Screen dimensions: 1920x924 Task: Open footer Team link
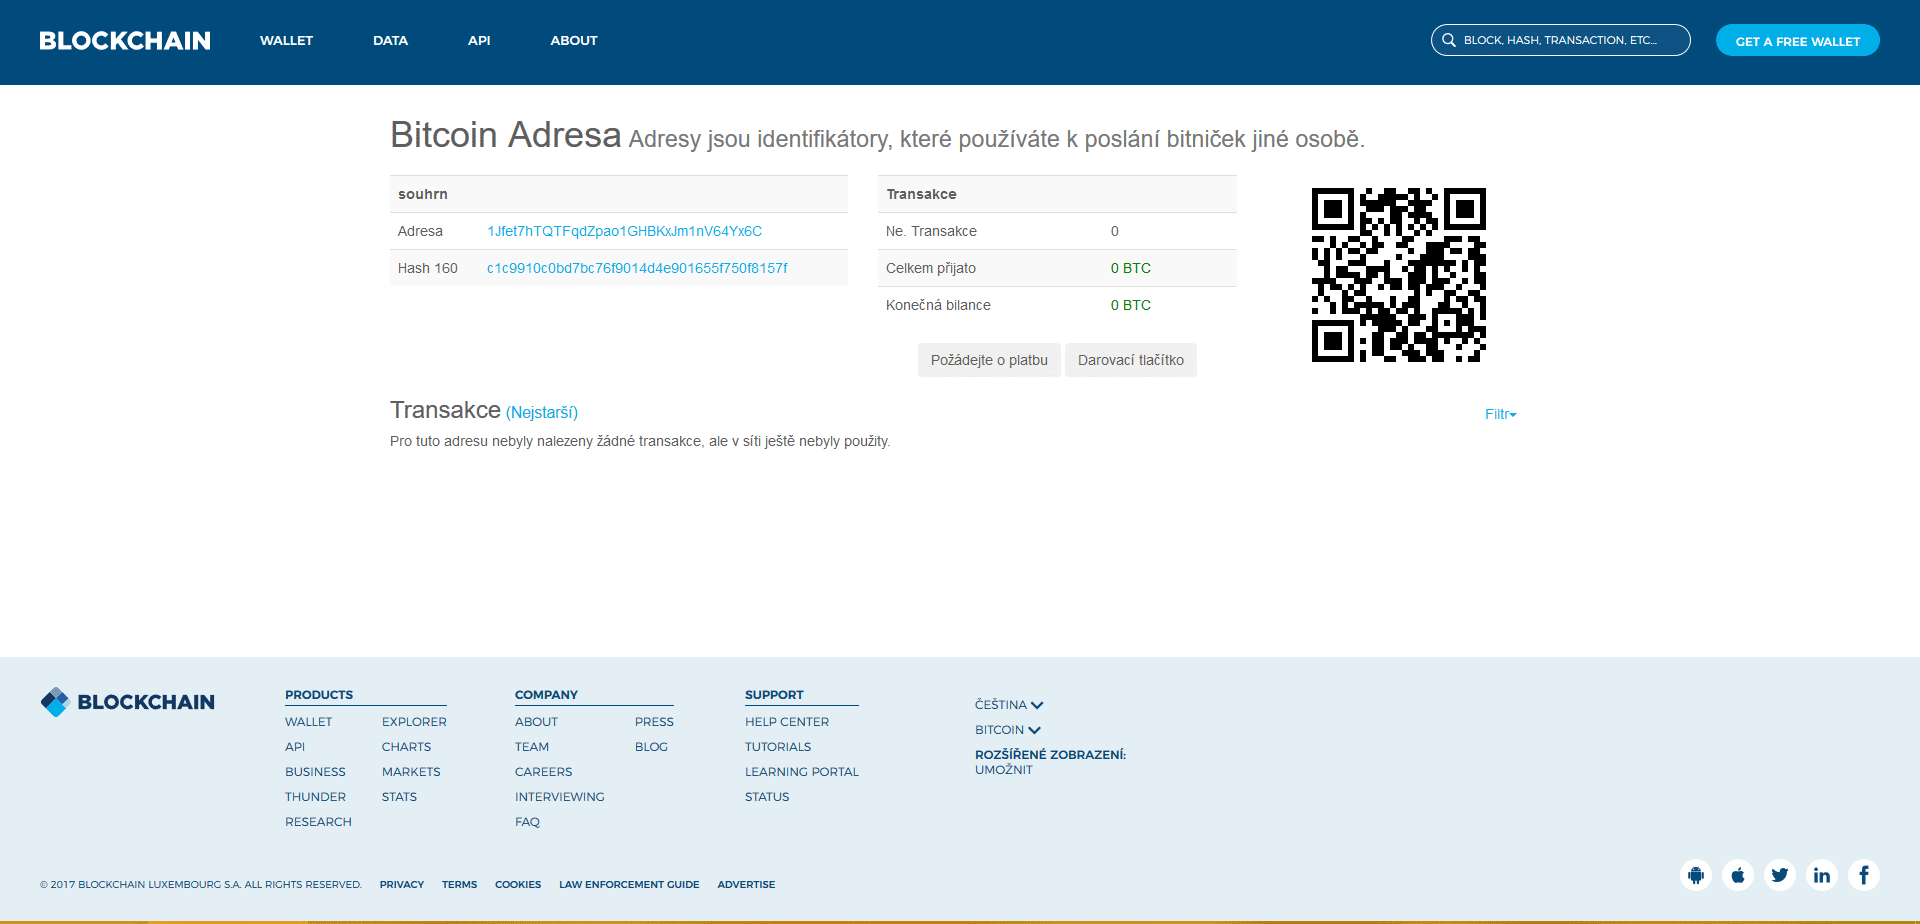(532, 747)
